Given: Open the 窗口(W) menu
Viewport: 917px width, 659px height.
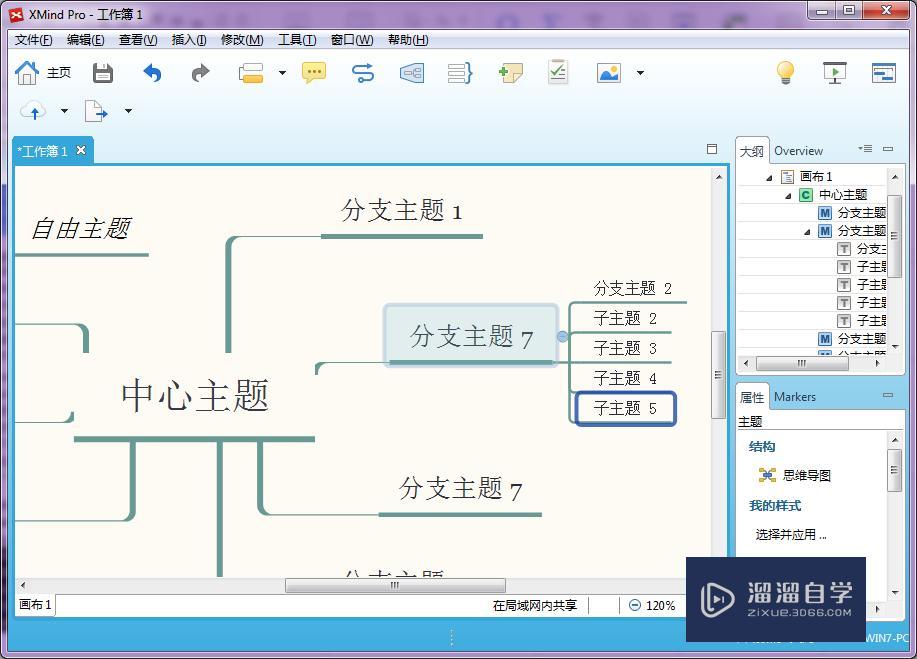Looking at the screenshot, I should pos(352,40).
